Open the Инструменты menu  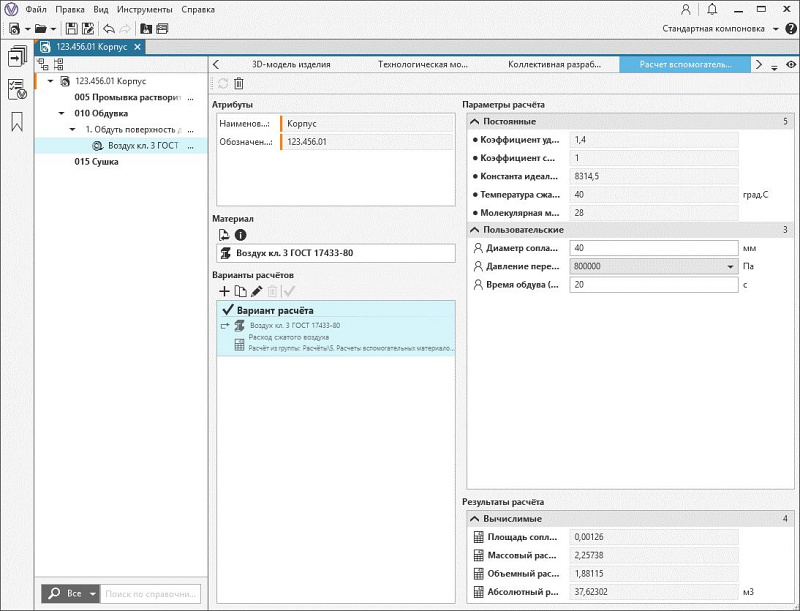(x=144, y=9)
